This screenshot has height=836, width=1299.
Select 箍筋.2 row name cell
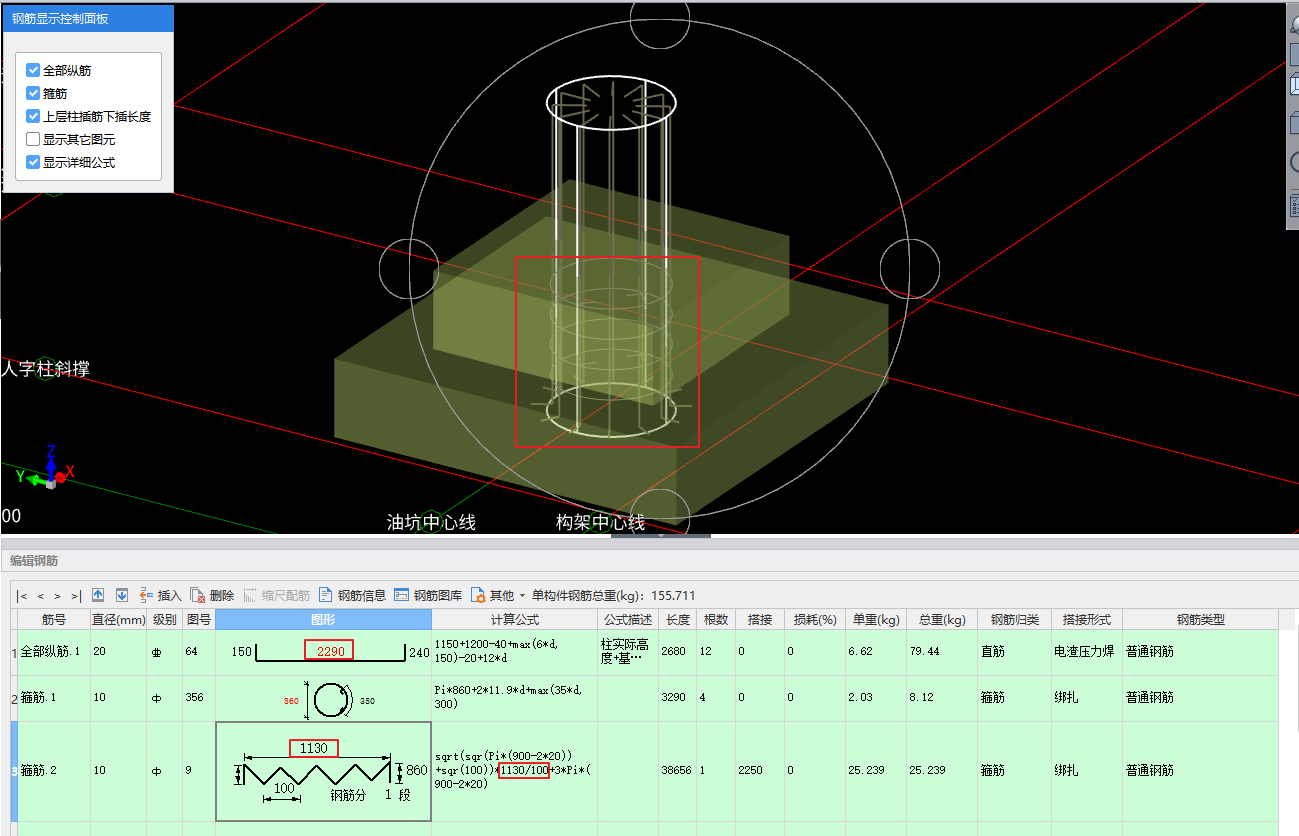click(x=54, y=771)
